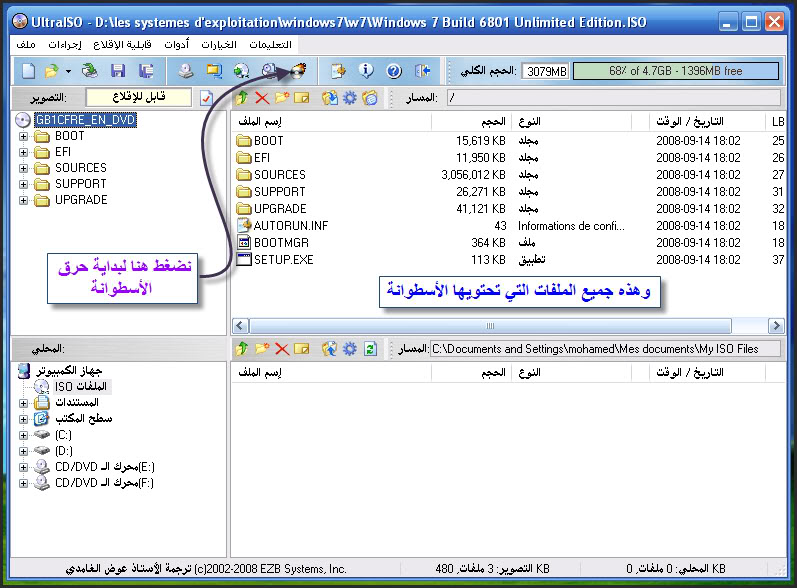The width and height of the screenshot is (797, 588).
Task: Click local pane إسم الملف column header
Action: point(331,373)
